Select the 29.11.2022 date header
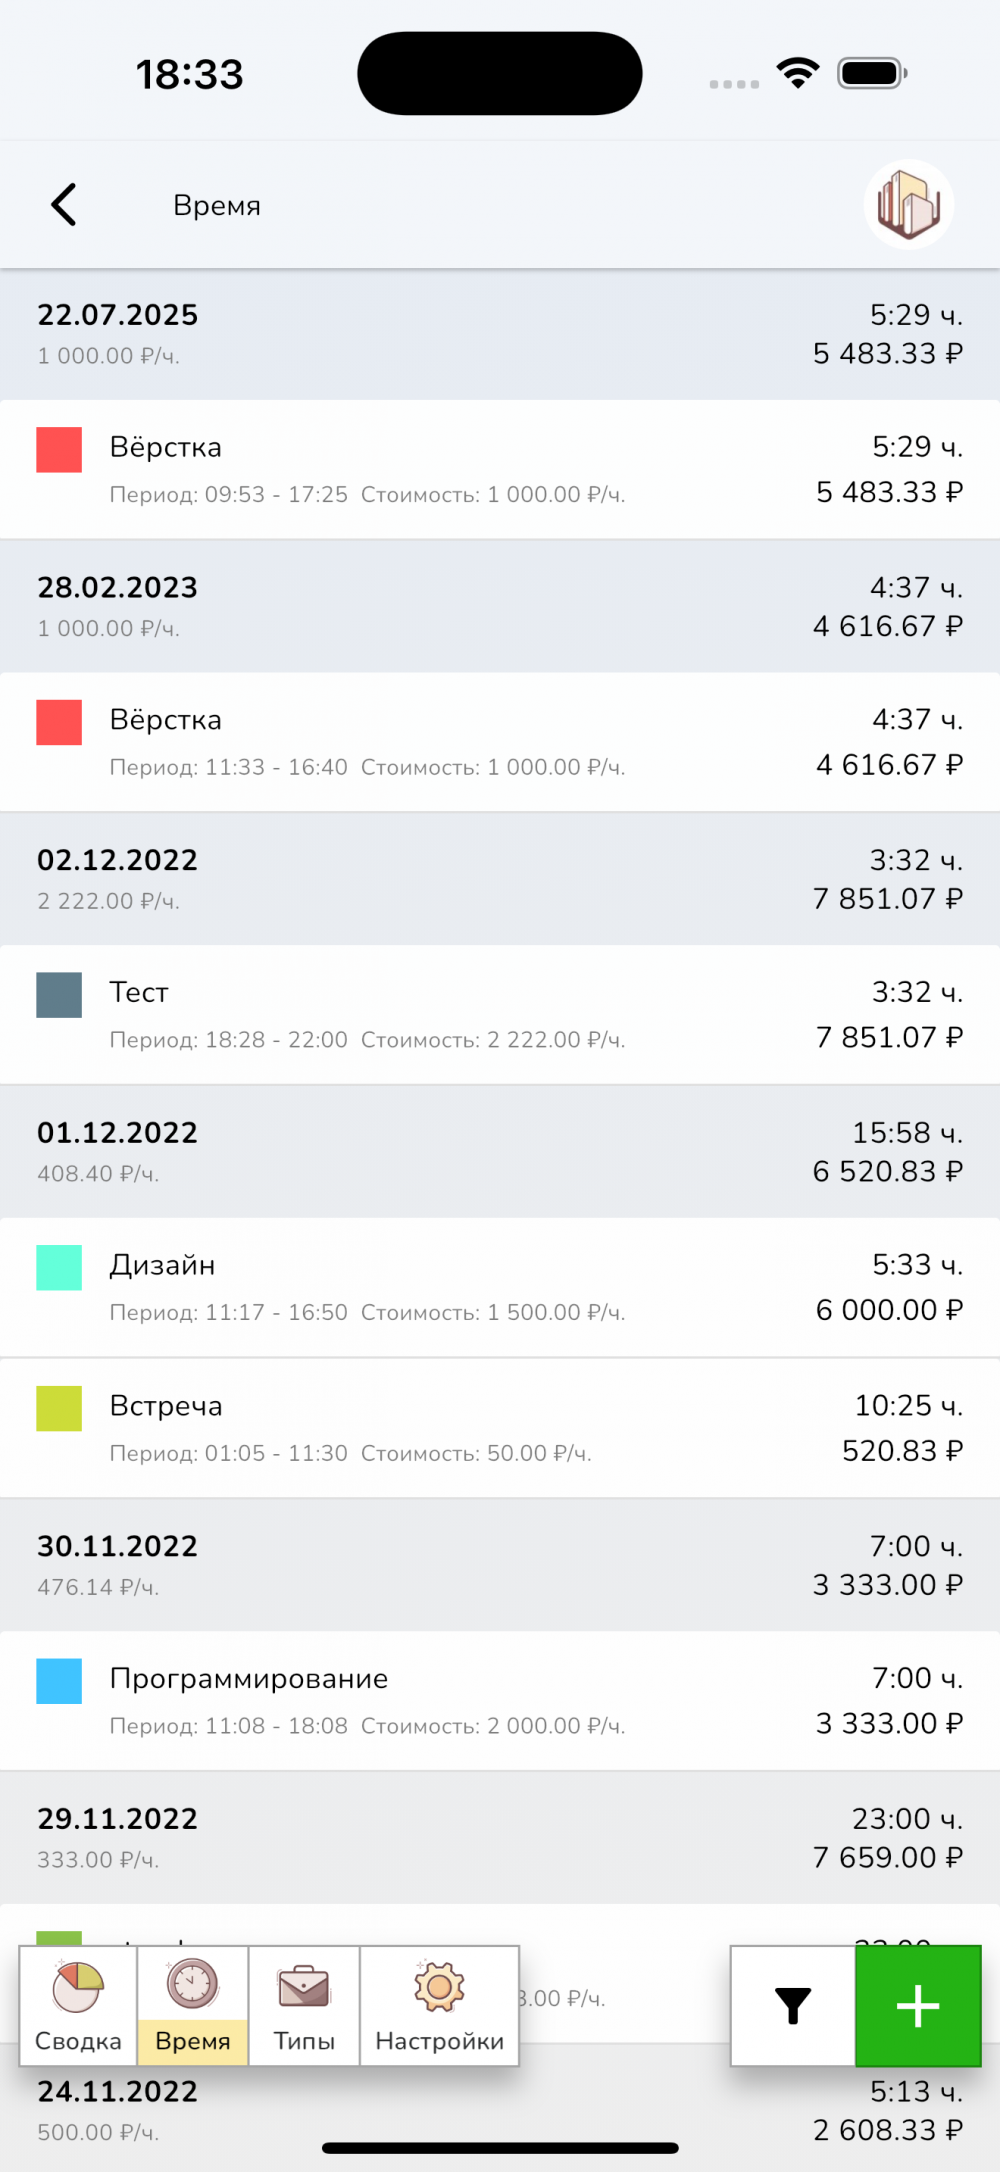1000x2172 pixels. pos(500,1838)
